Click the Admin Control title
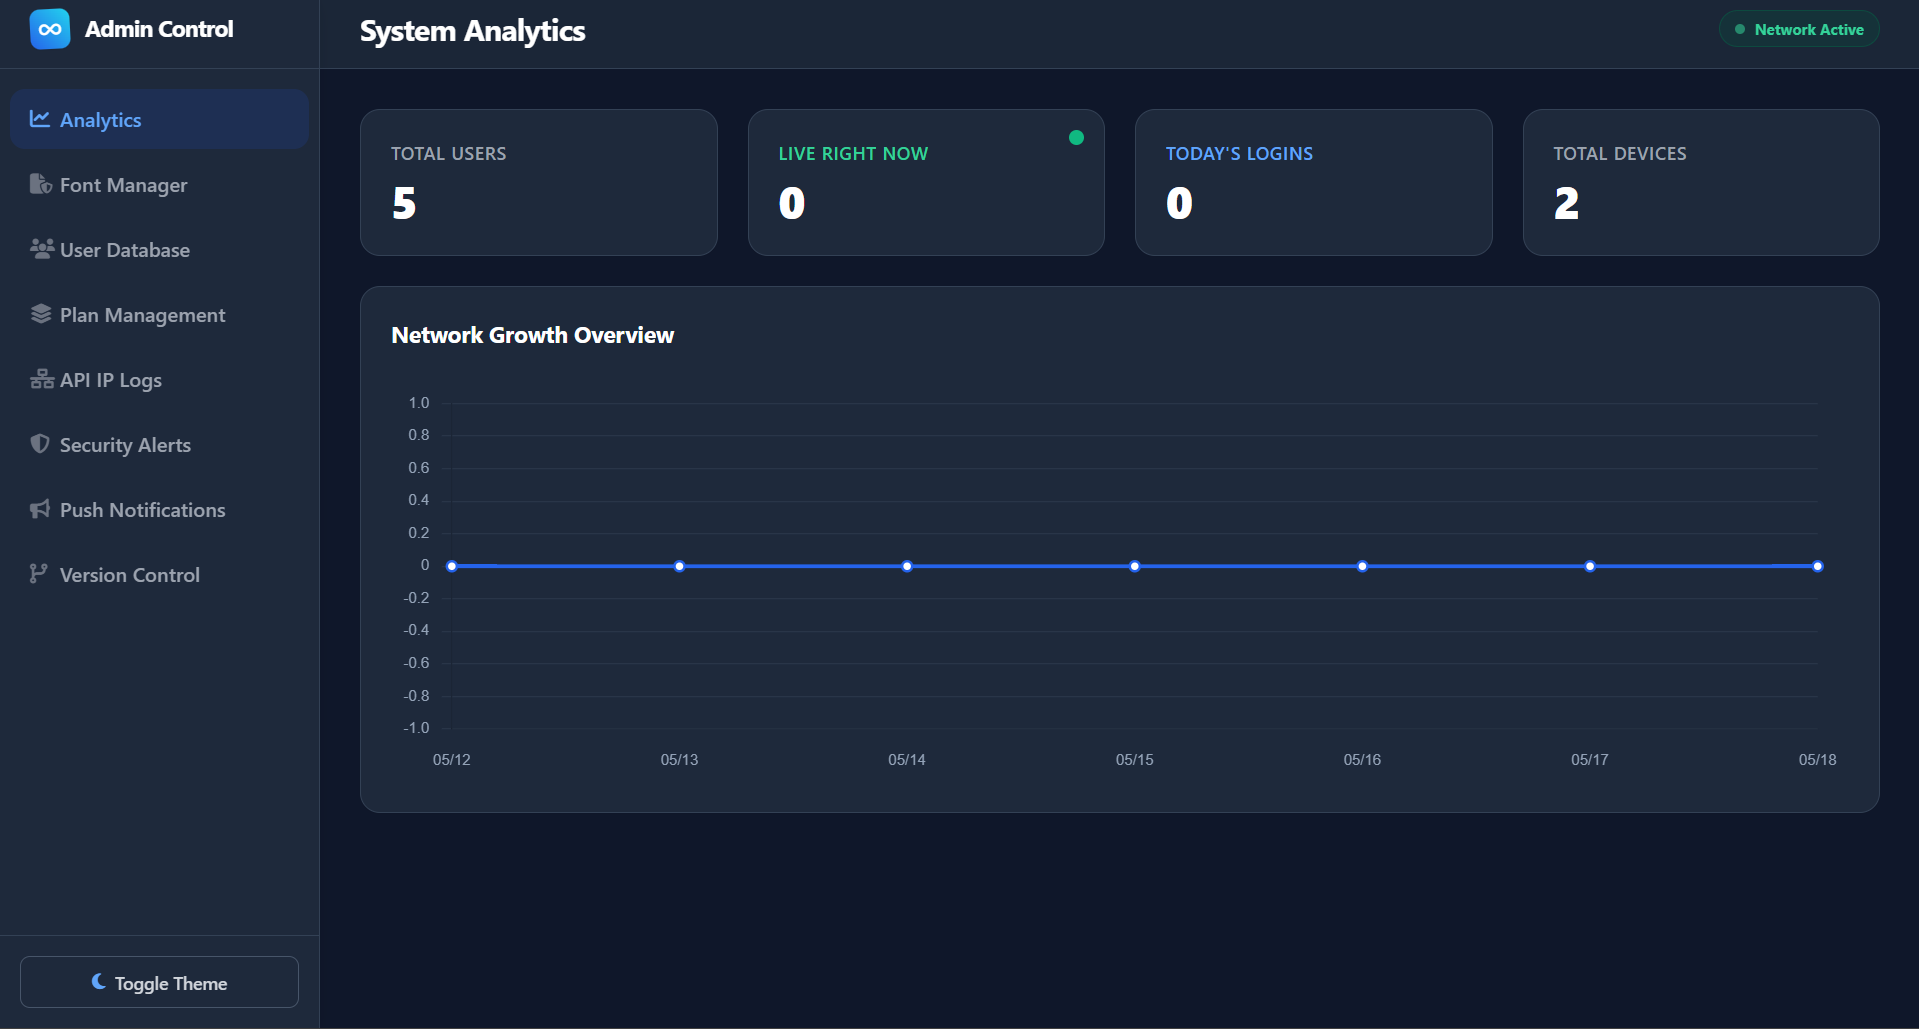Image resolution: width=1919 pixels, height=1029 pixels. point(159,29)
